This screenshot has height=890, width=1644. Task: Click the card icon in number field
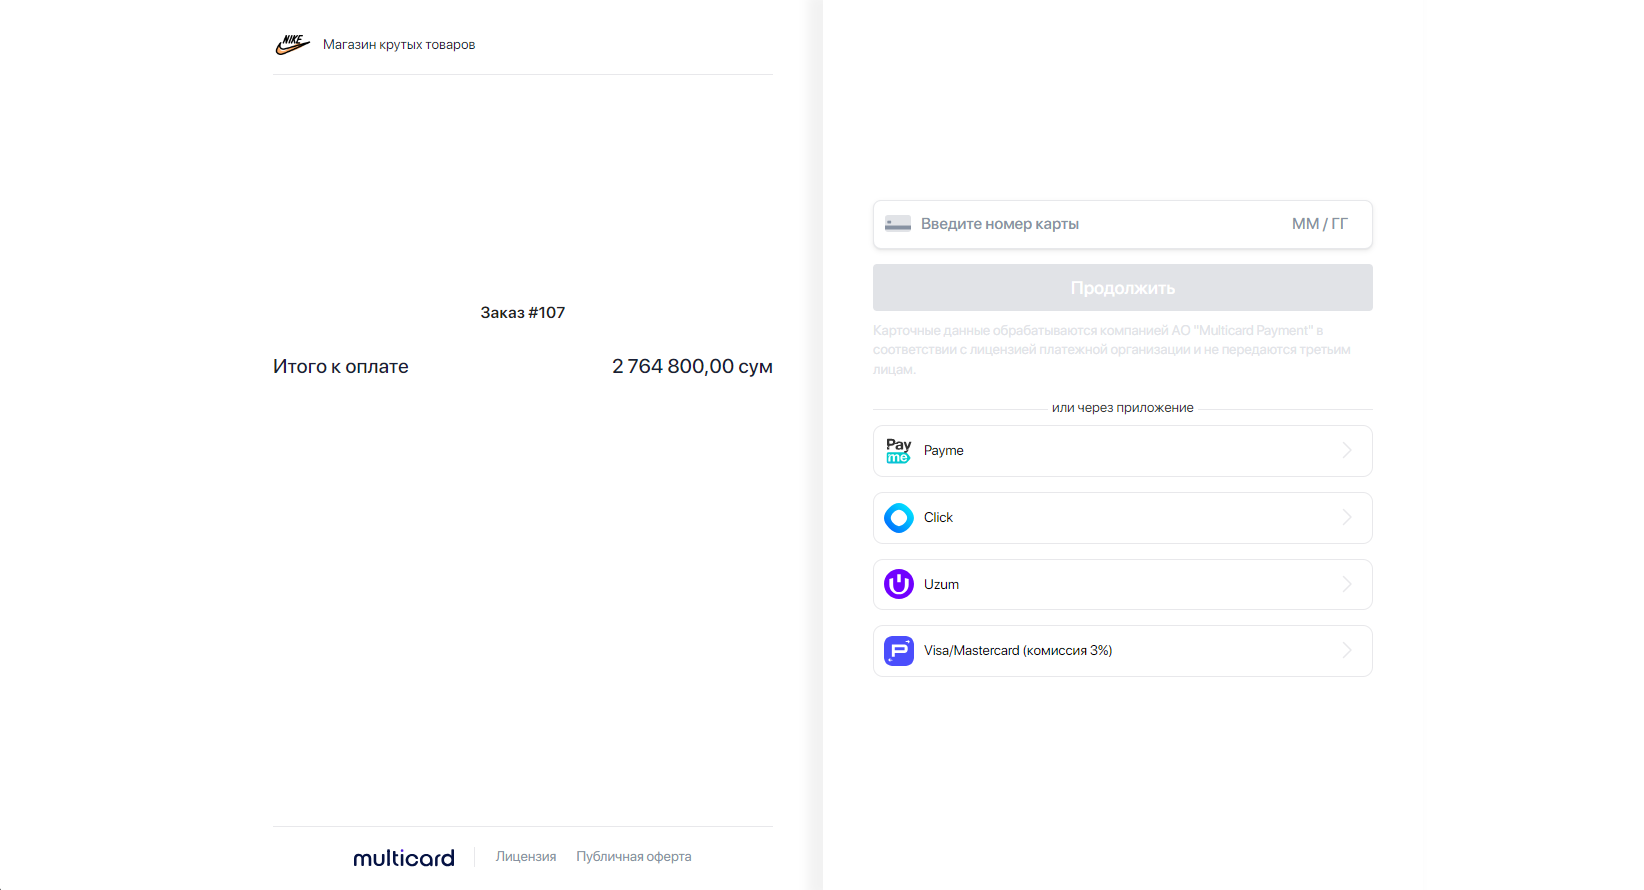897,224
